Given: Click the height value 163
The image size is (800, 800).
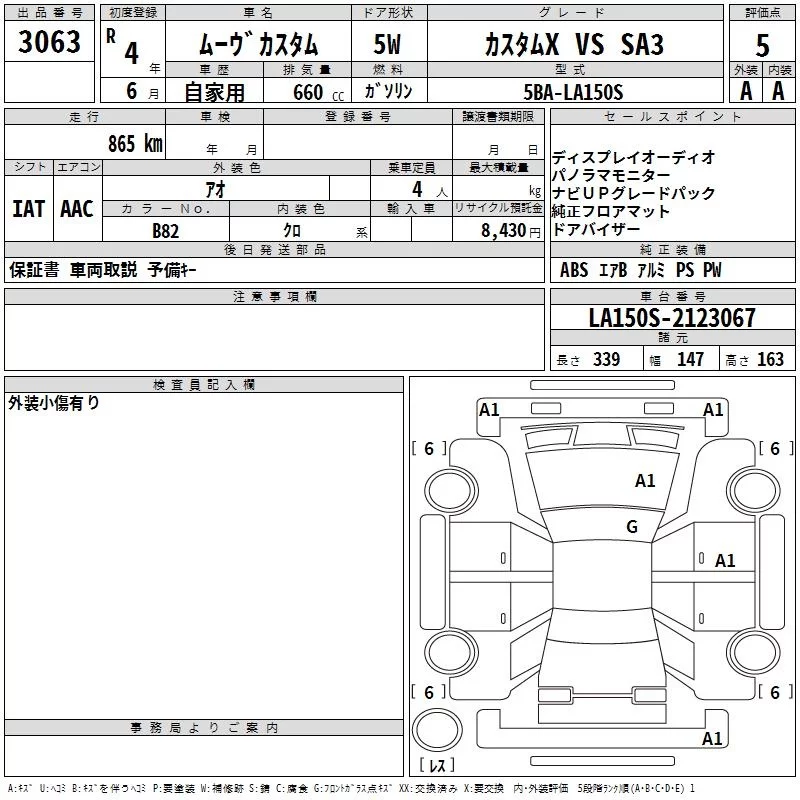Looking at the screenshot, I should pos(770,360).
